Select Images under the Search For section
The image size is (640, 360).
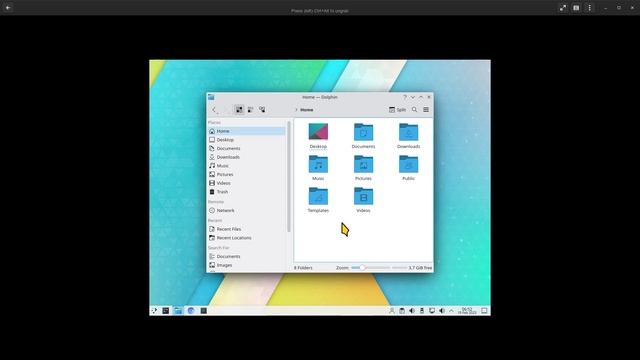(247, 265)
